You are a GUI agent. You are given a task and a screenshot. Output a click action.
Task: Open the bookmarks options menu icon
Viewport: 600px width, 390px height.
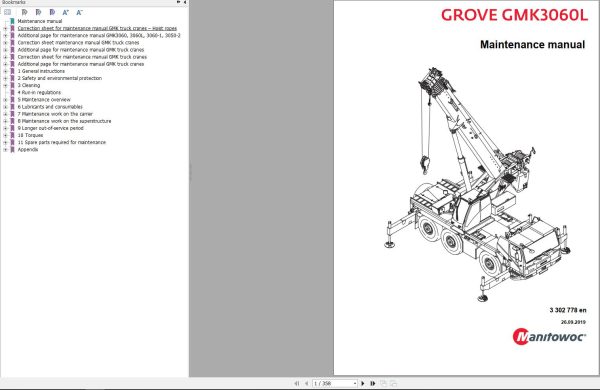pos(7,12)
